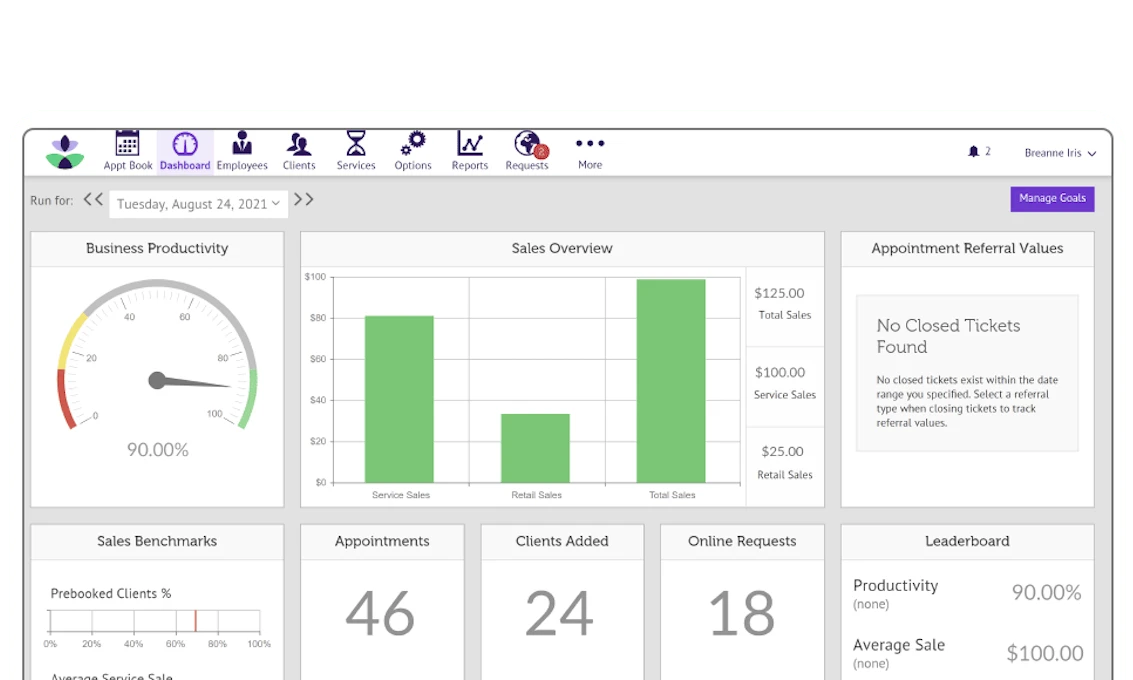The width and height of the screenshot is (1133, 680).
Task: Click the Online Requests count 18
Action: 741,614
